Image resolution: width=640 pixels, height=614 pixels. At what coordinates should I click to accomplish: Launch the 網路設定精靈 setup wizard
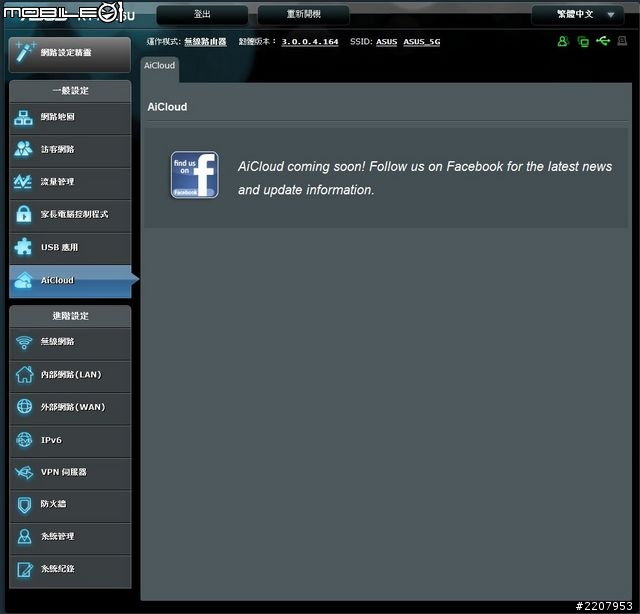[x=68, y=52]
